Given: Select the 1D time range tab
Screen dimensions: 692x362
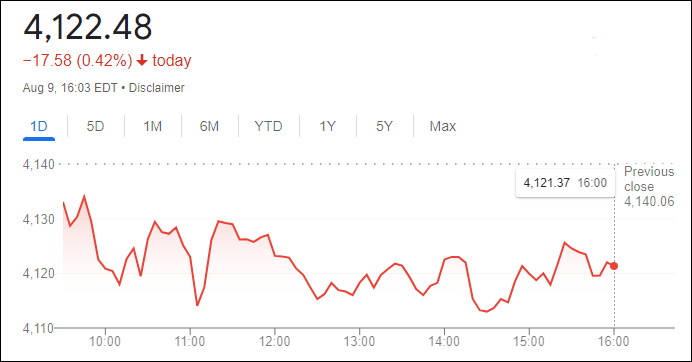Looking at the screenshot, I should click(39, 127).
